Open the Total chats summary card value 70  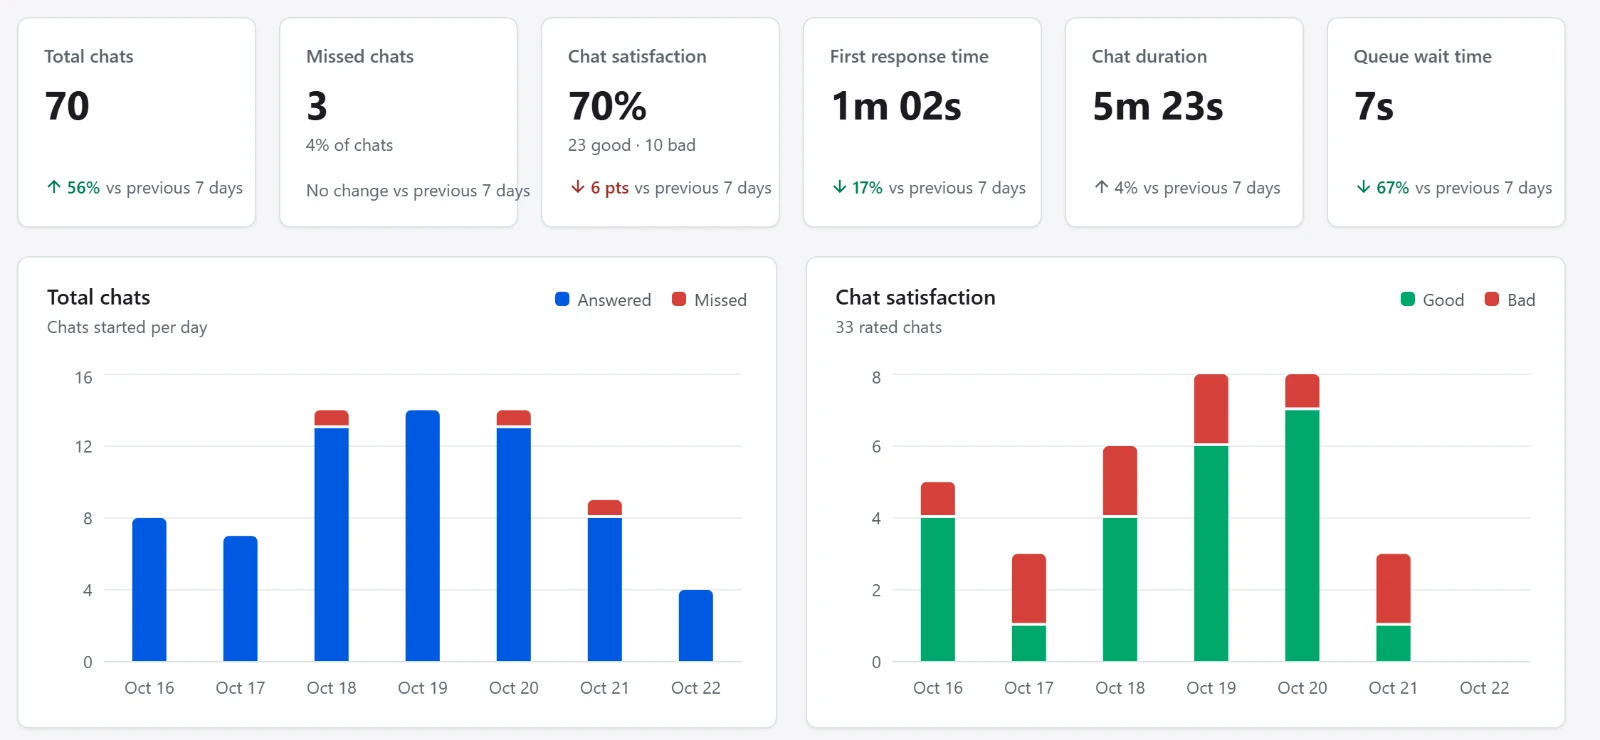click(67, 106)
